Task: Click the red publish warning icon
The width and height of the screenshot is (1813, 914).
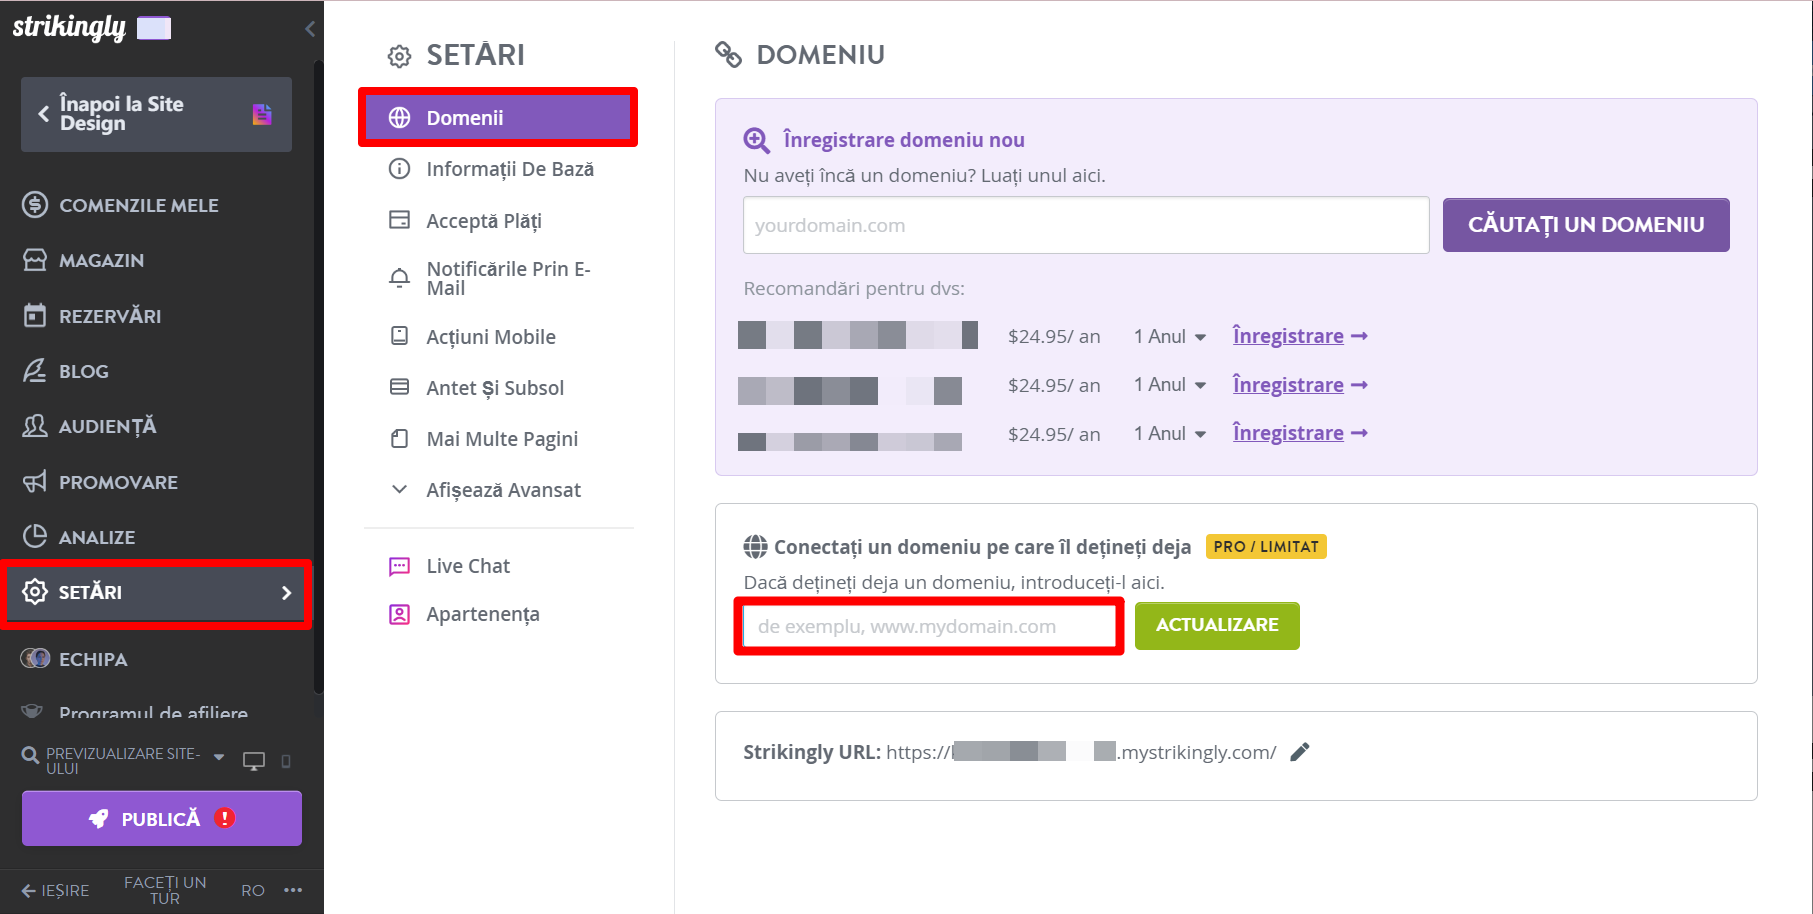Action: 225,818
